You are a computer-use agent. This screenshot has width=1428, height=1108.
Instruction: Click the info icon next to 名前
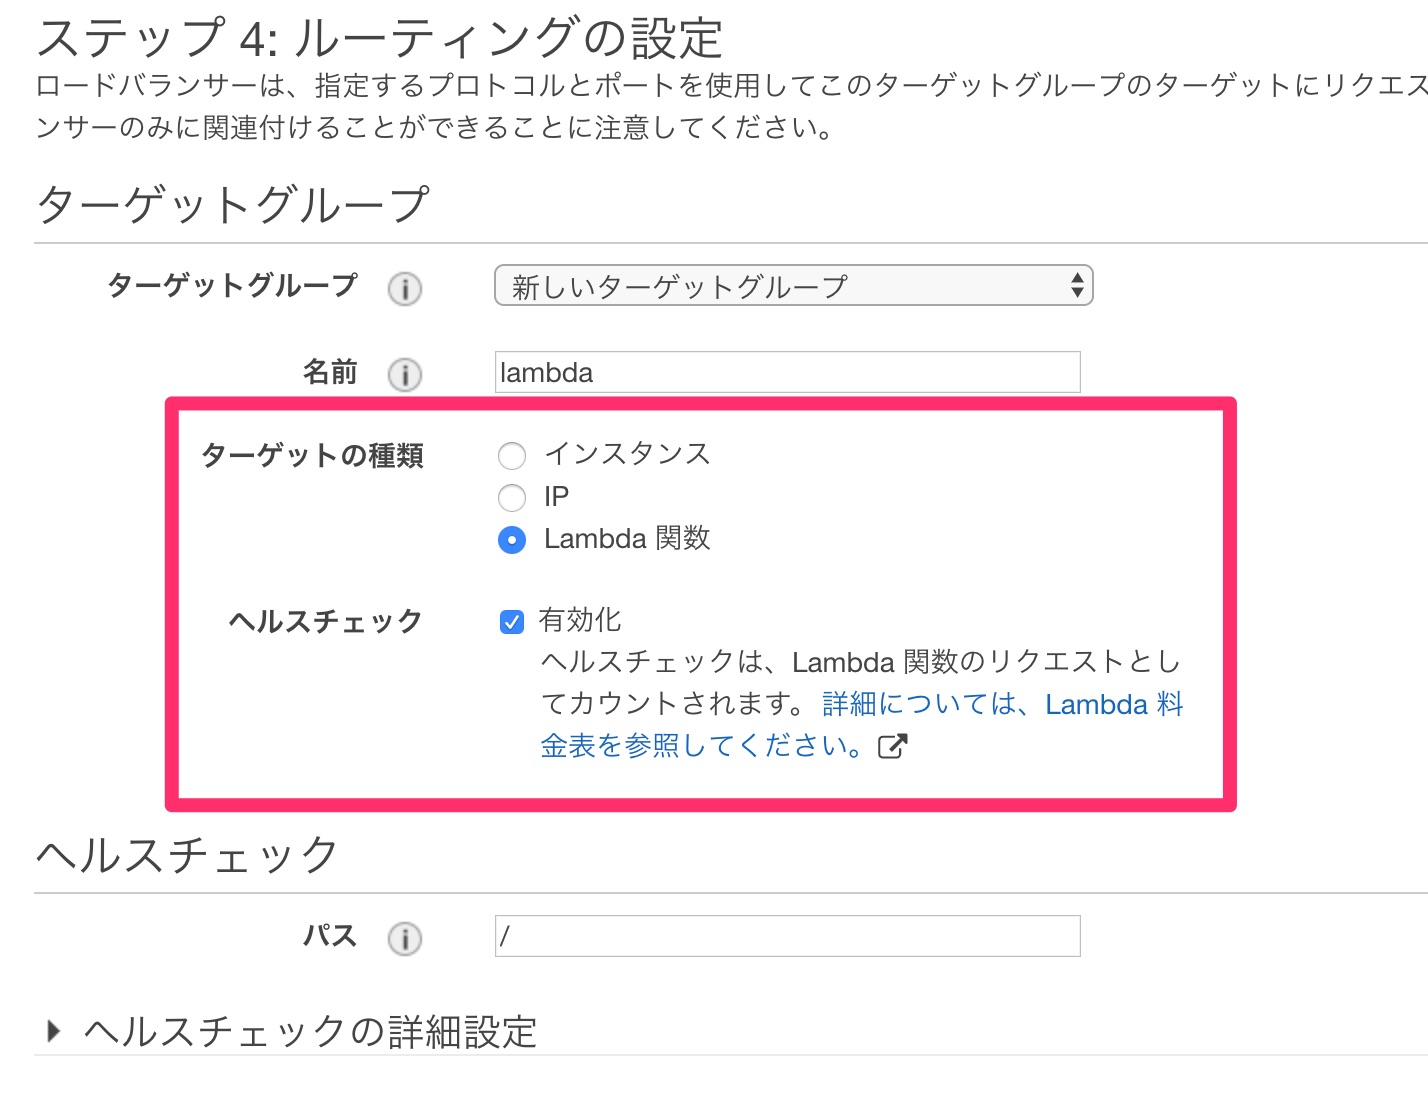click(x=404, y=374)
